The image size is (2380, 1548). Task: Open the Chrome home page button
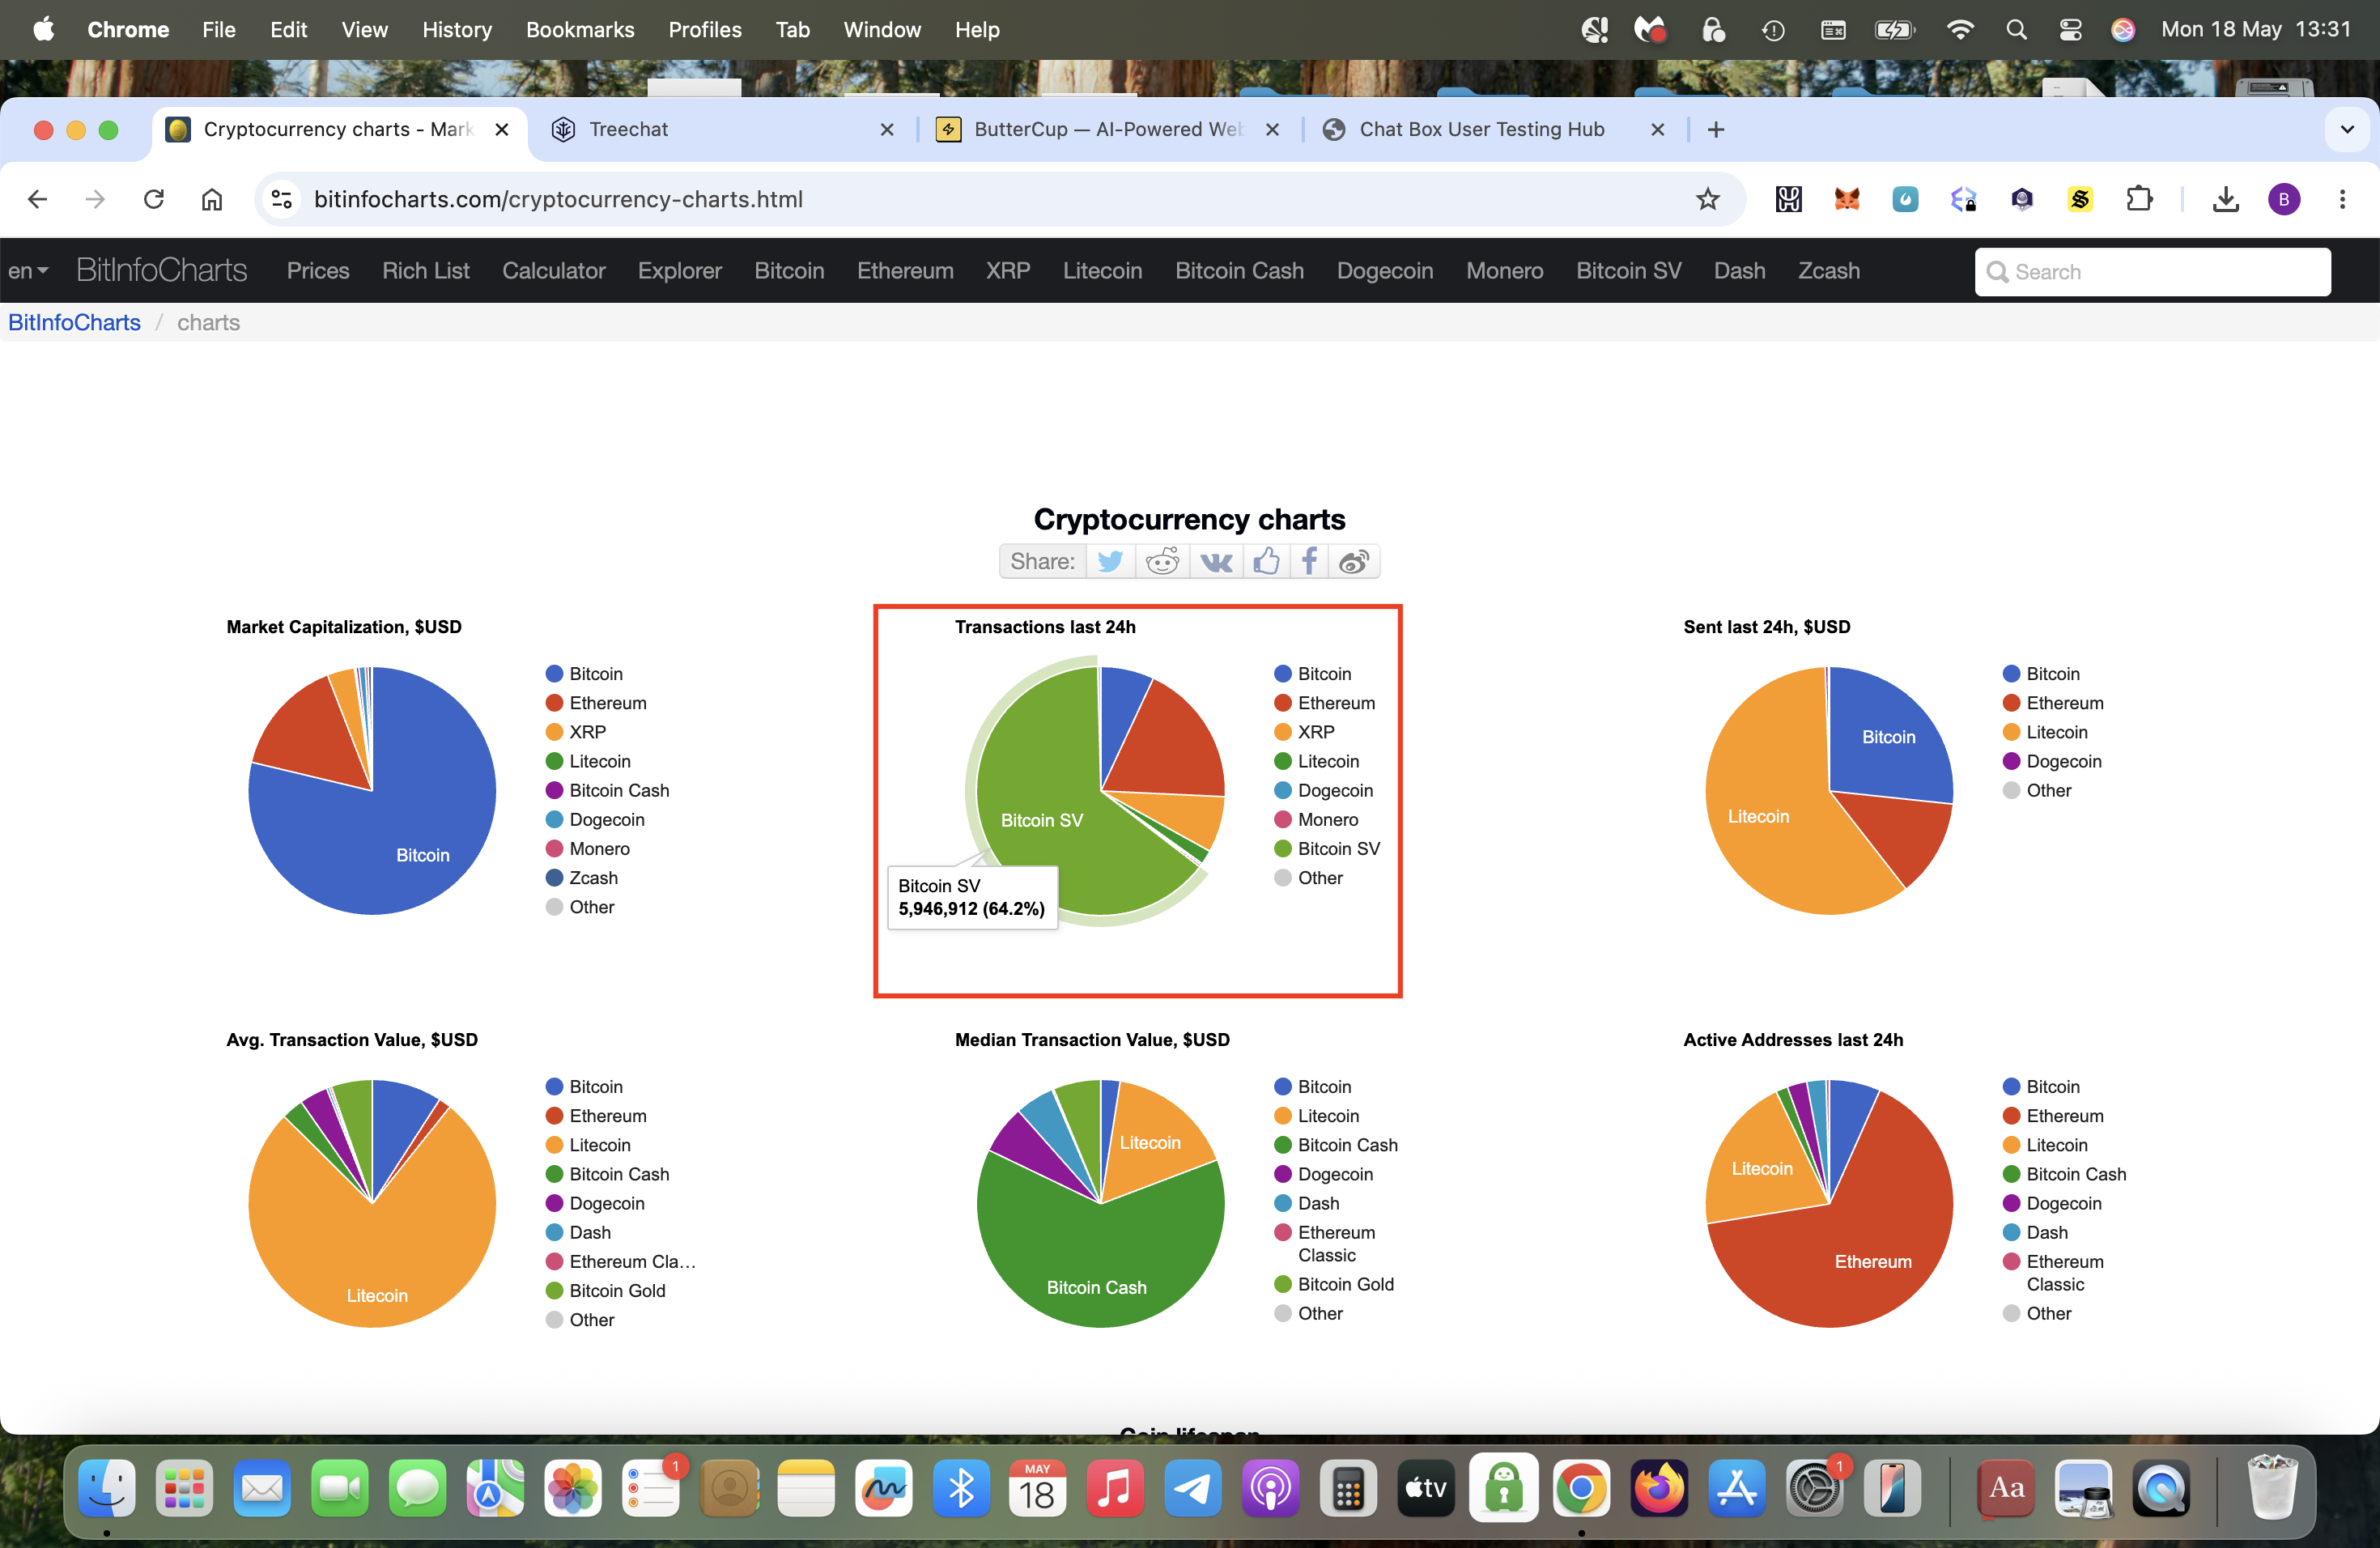coord(212,199)
